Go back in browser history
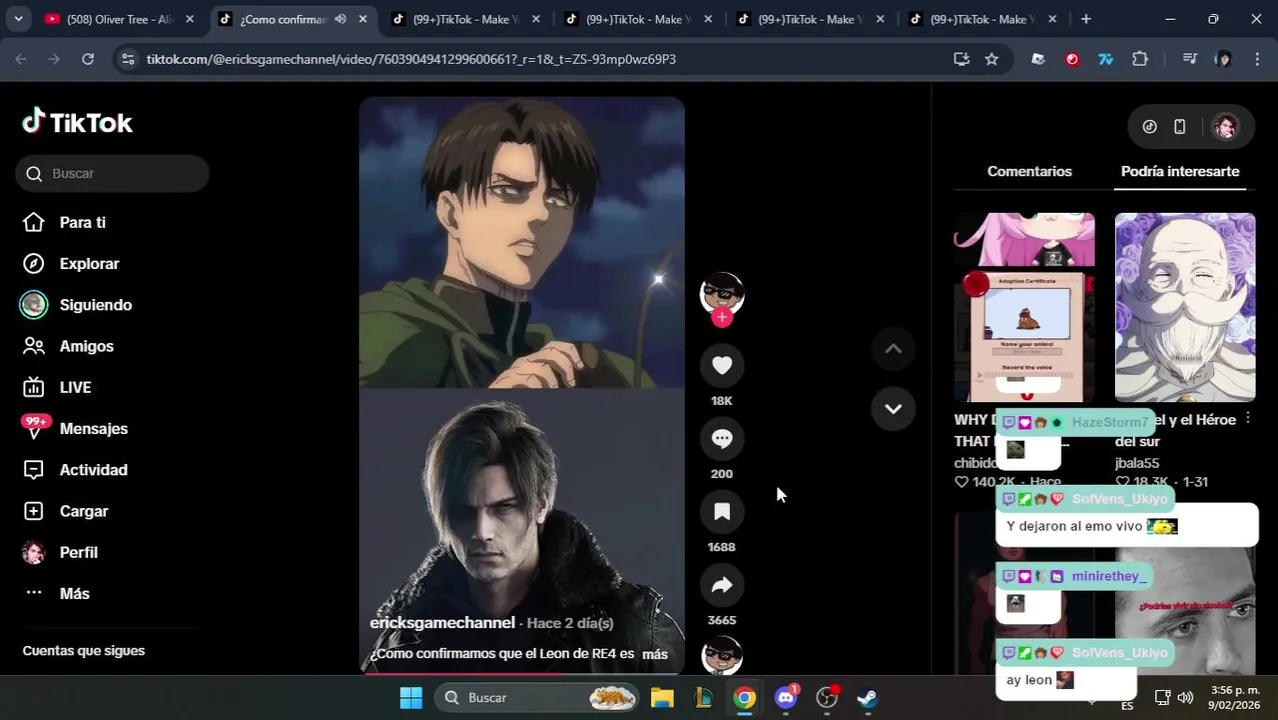This screenshot has height=720, width=1278. 21,59
